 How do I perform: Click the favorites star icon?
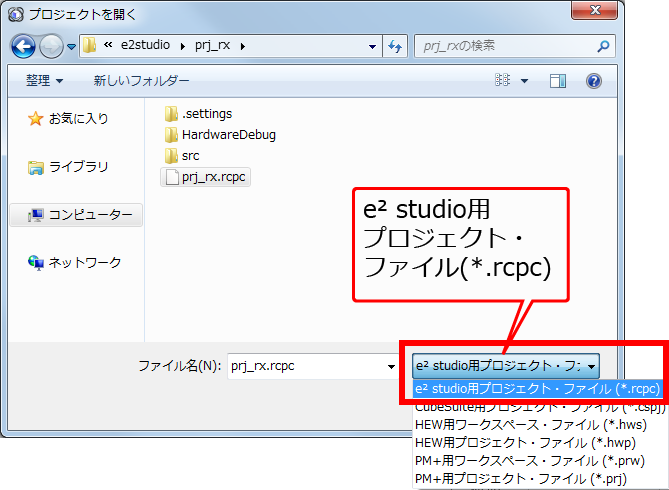click(35, 119)
